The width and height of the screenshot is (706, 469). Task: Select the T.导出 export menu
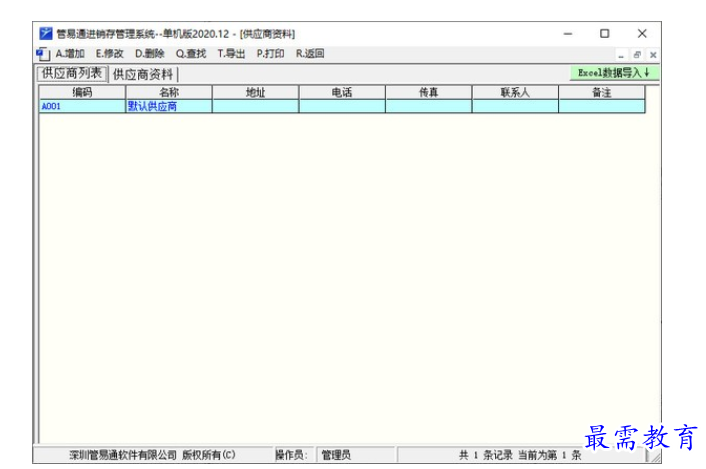(x=231, y=54)
